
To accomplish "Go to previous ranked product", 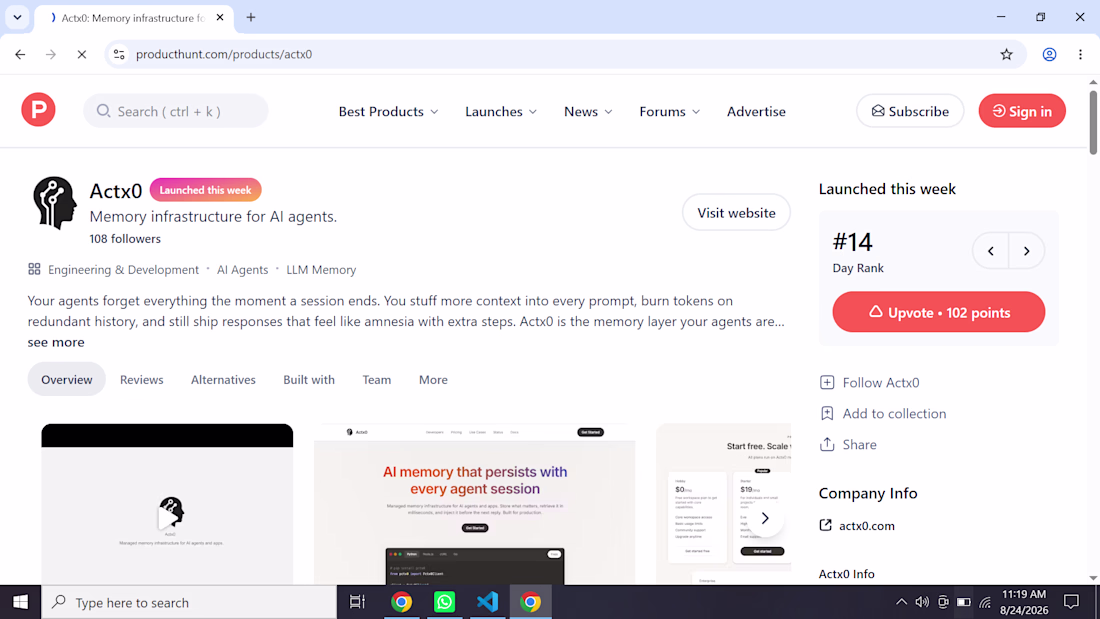I will coord(991,251).
